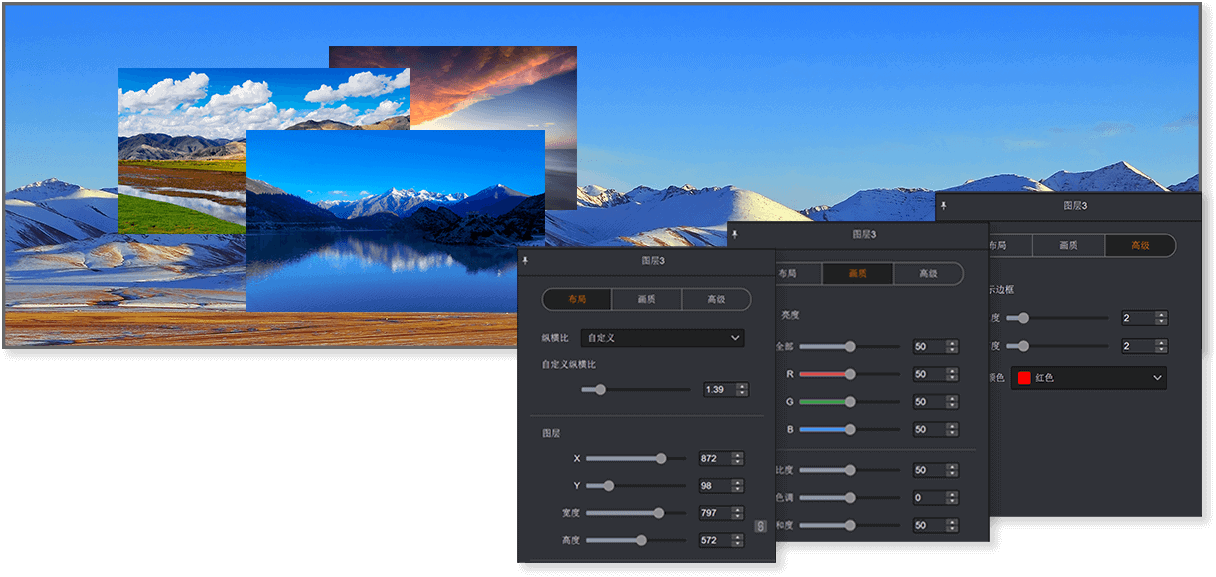Click the 宽度 value field showing 797
1216x577 pixels.
714,513
